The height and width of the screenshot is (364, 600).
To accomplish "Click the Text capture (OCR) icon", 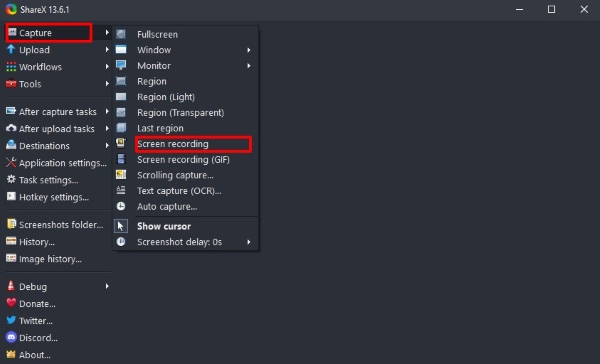I will (x=121, y=190).
